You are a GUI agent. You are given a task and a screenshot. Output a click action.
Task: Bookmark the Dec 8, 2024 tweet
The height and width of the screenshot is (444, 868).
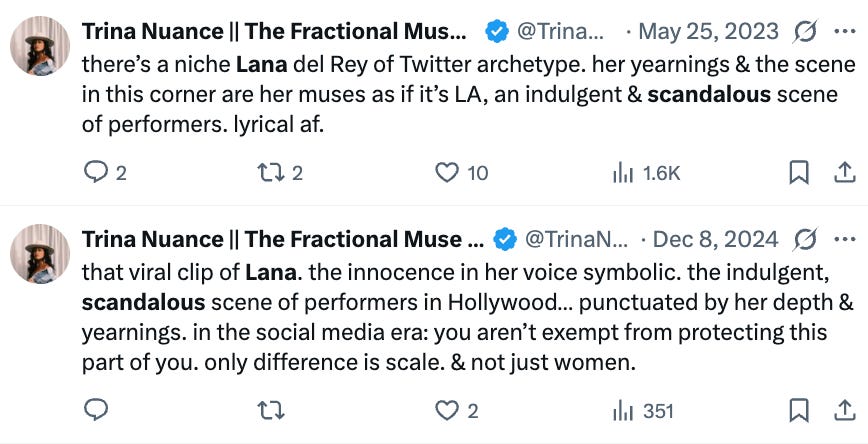tap(799, 410)
